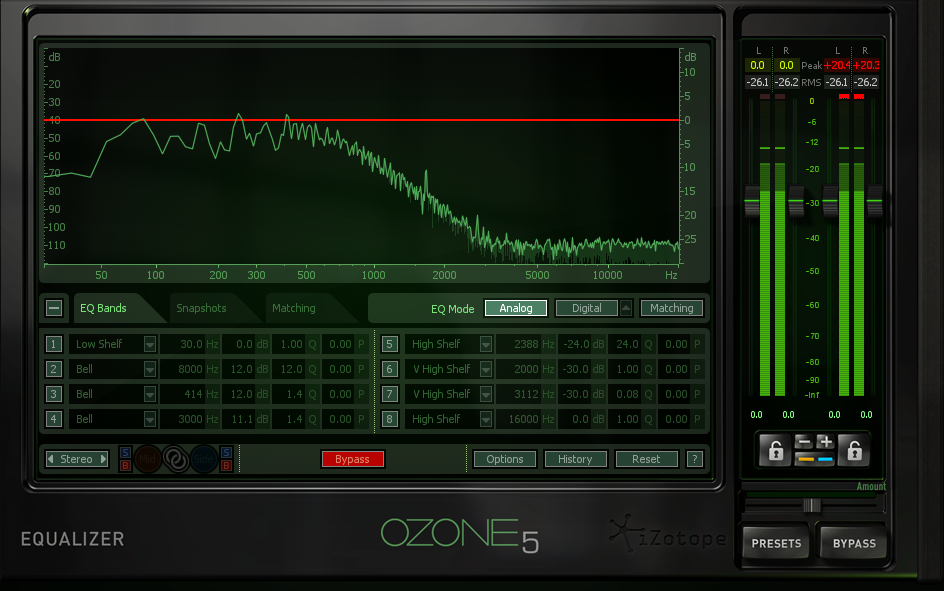The height and width of the screenshot is (591, 944).
Task: Click the output right channel gain fader
Action: point(874,201)
